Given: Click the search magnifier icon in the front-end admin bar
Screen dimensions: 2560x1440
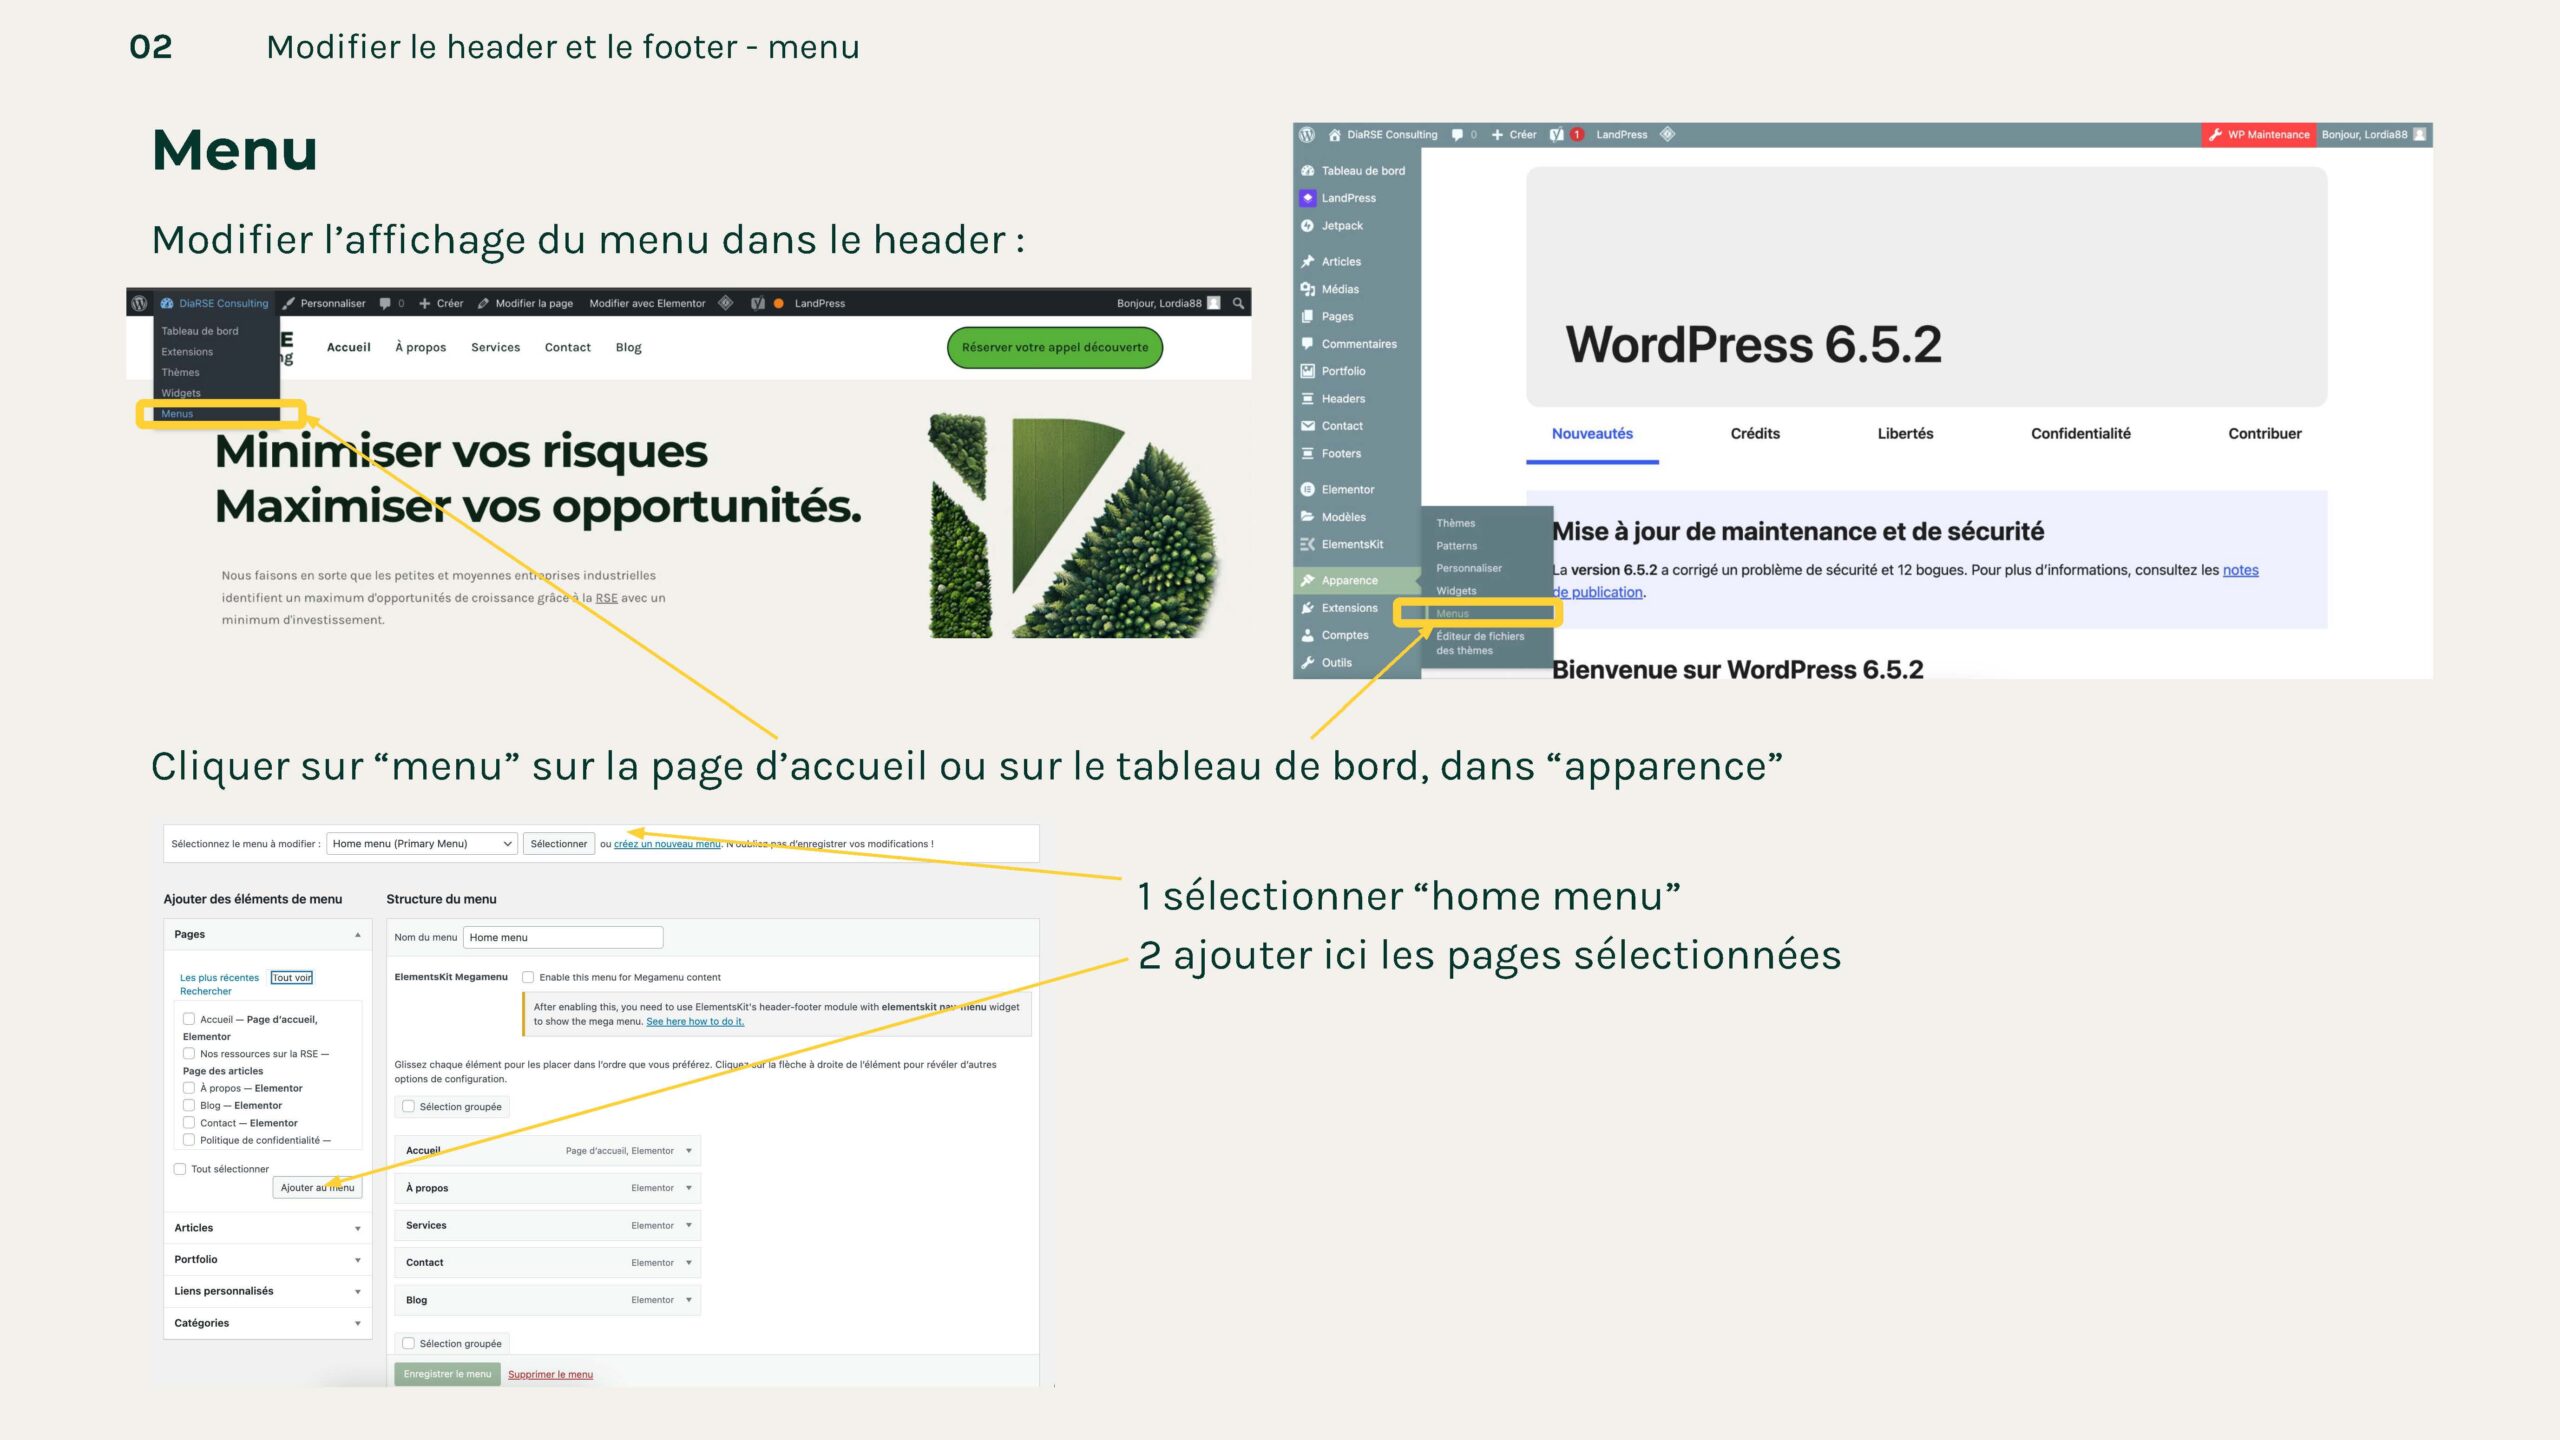Looking at the screenshot, I should click(x=1238, y=303).
